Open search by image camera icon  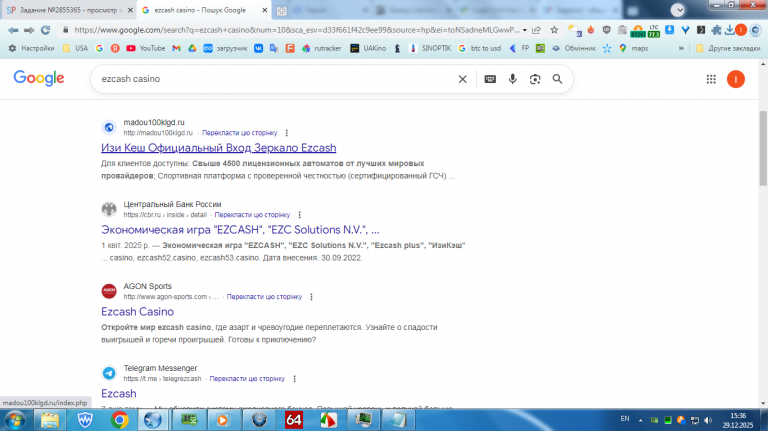(x=535, y=79)
